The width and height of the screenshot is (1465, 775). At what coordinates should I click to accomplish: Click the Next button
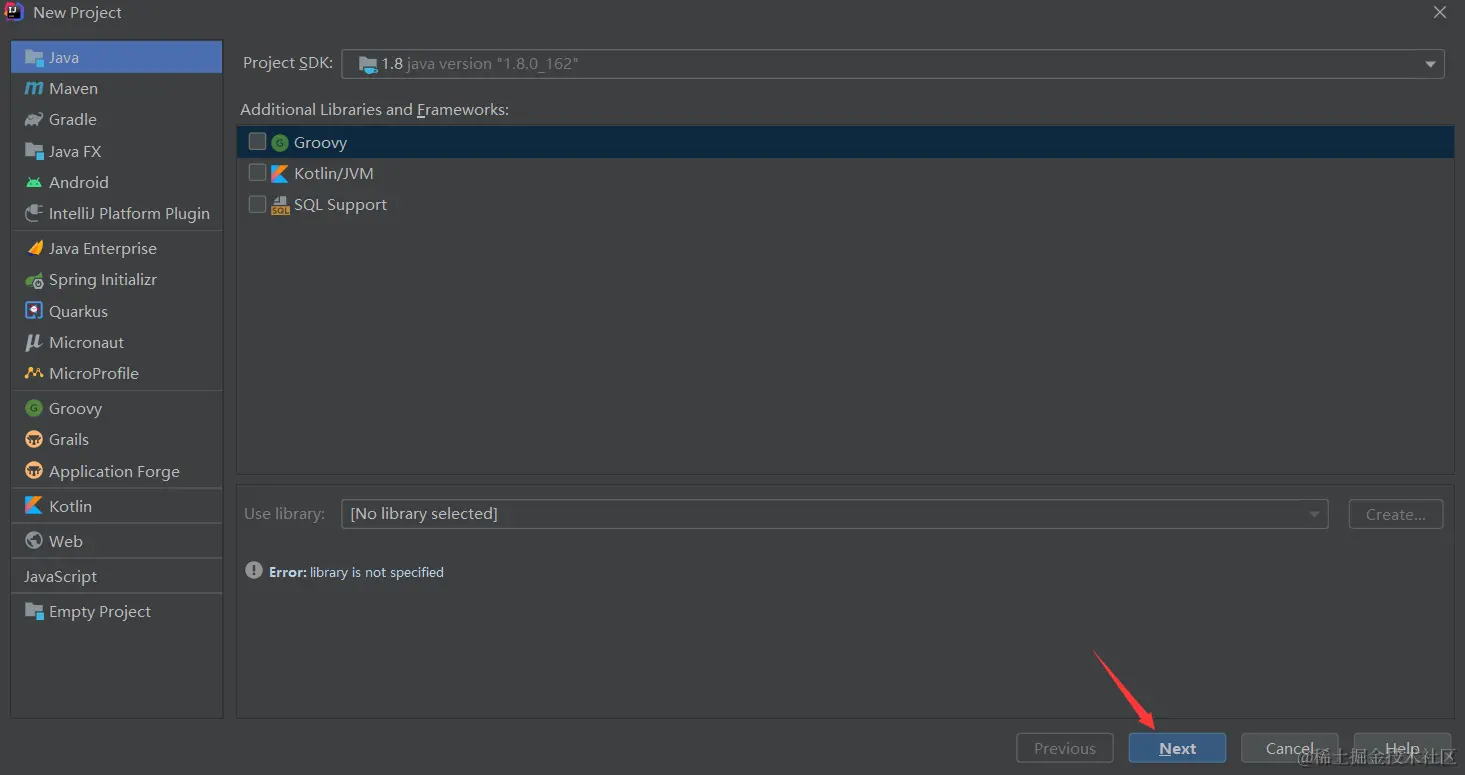click(x=1177, y=748)
